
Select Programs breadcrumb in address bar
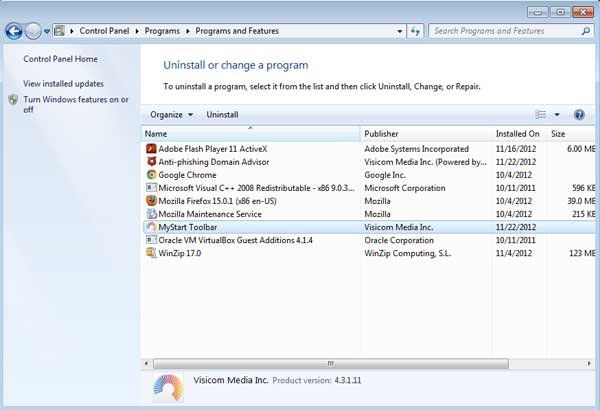coord(162,31)
